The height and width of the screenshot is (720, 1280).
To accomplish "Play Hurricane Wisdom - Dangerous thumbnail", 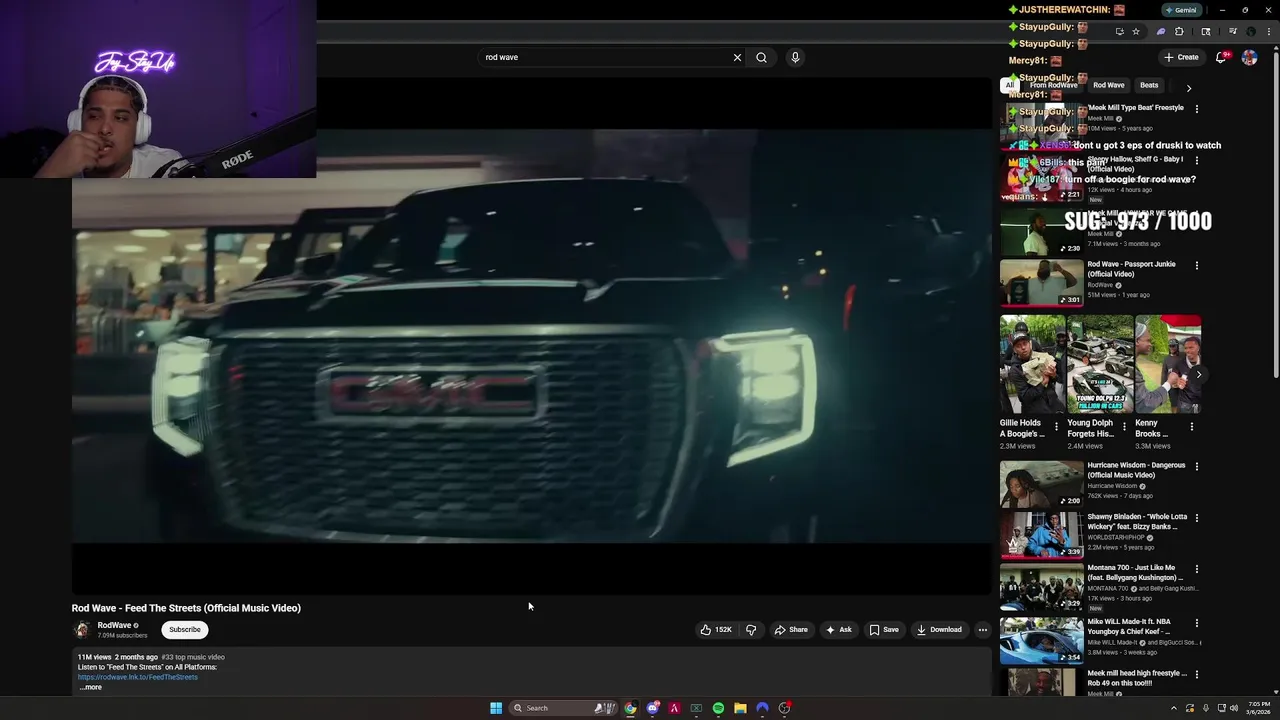I will 1041,484.
